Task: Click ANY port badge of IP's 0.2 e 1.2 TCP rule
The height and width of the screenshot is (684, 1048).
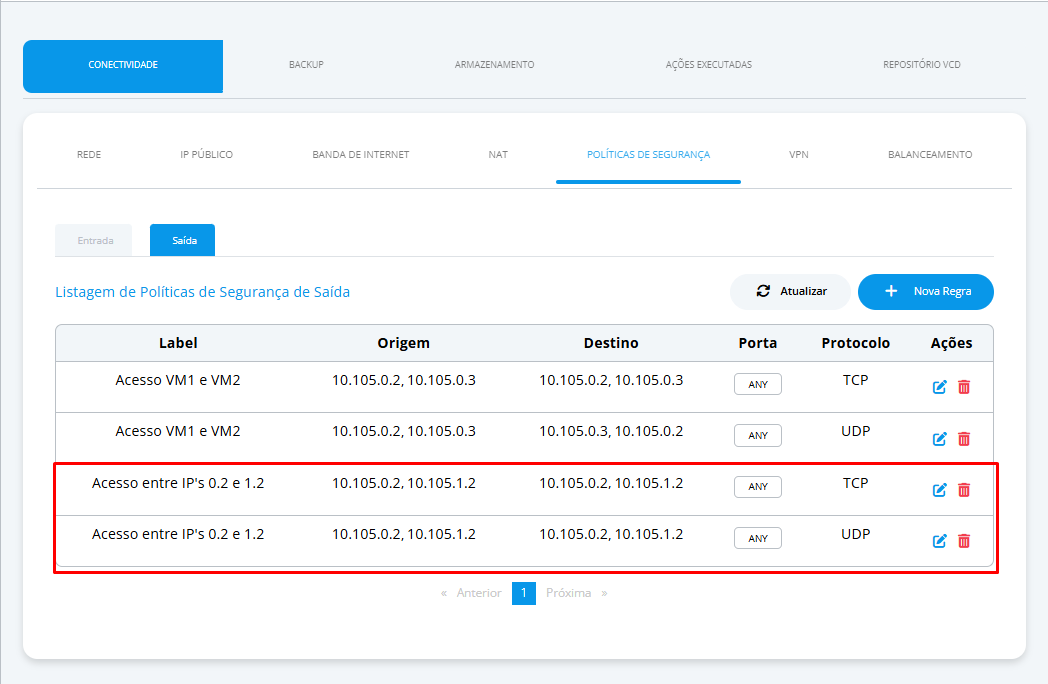Action: point(758,487)
